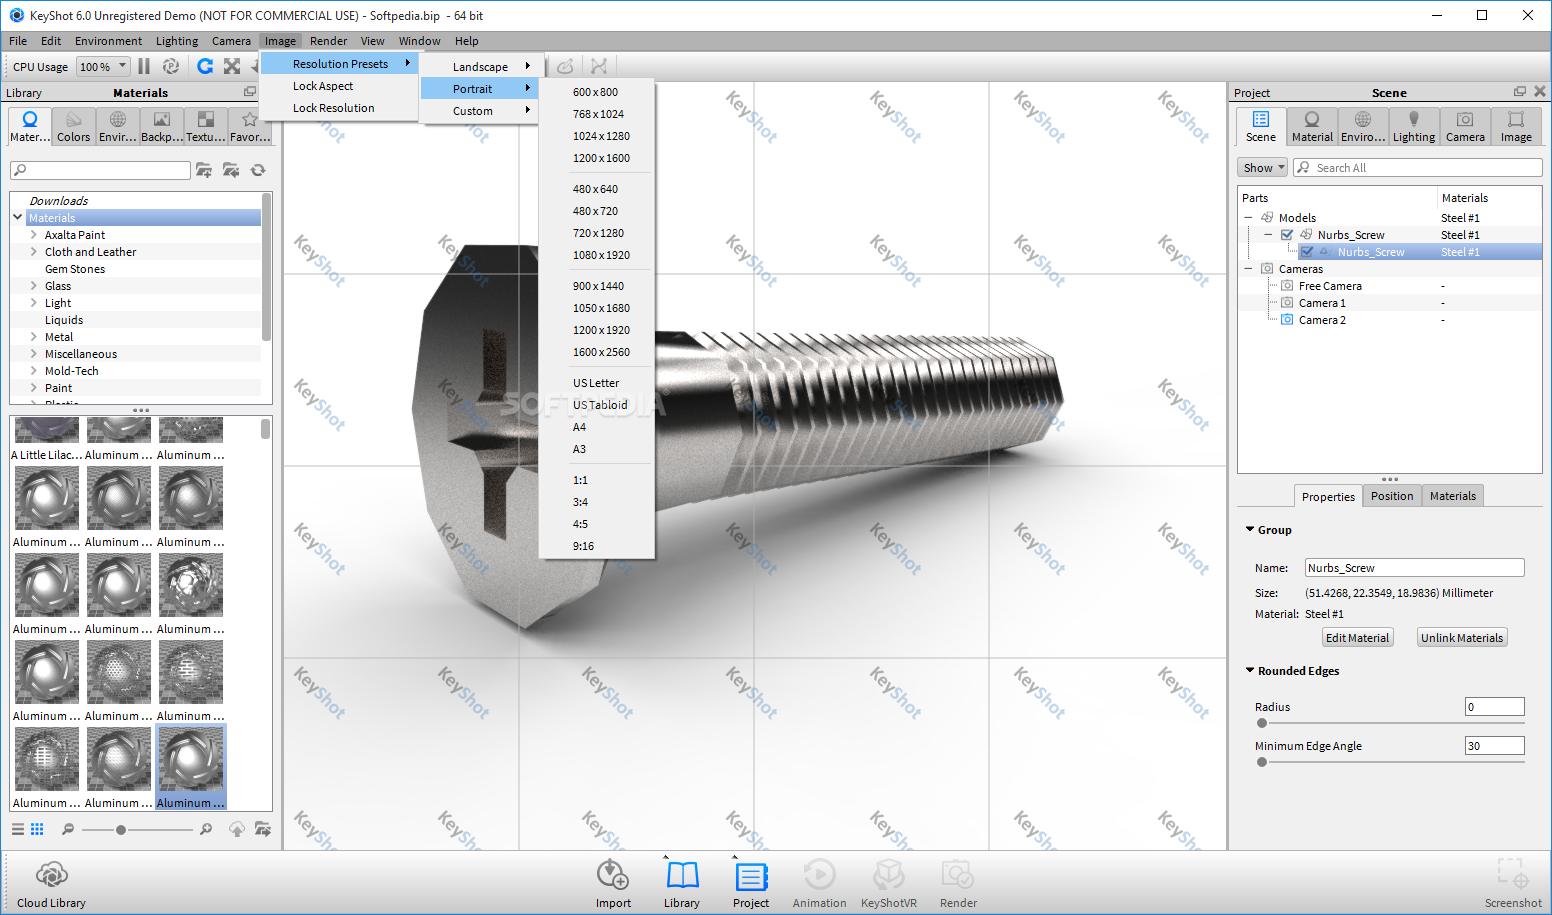Click the Edit Material button
The height and width of the screenshot is (915, 1552).
pyautogui.click(x=1357, y=638)
